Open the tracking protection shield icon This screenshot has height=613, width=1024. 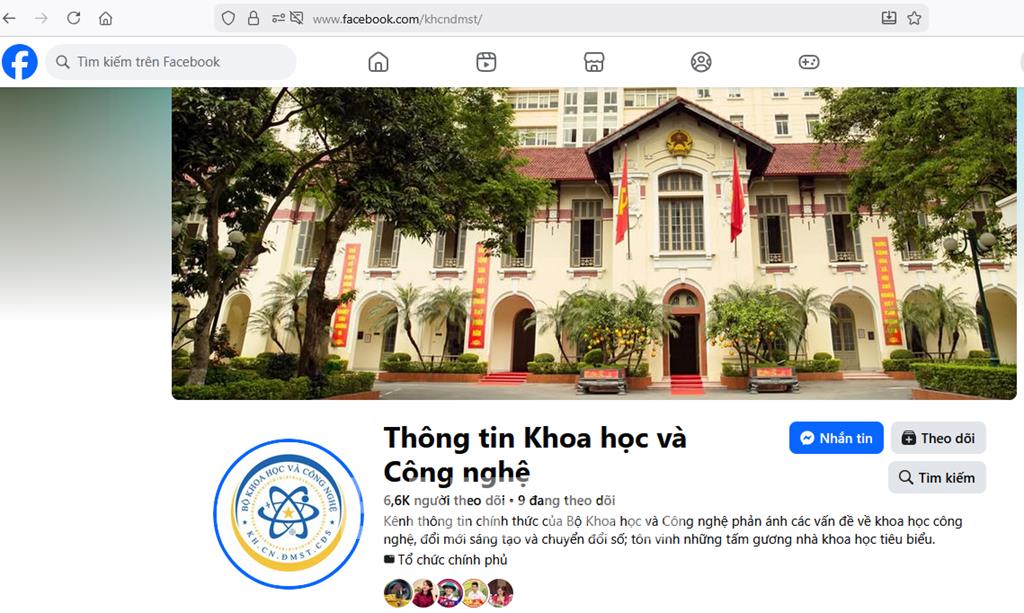click(228, 18)
